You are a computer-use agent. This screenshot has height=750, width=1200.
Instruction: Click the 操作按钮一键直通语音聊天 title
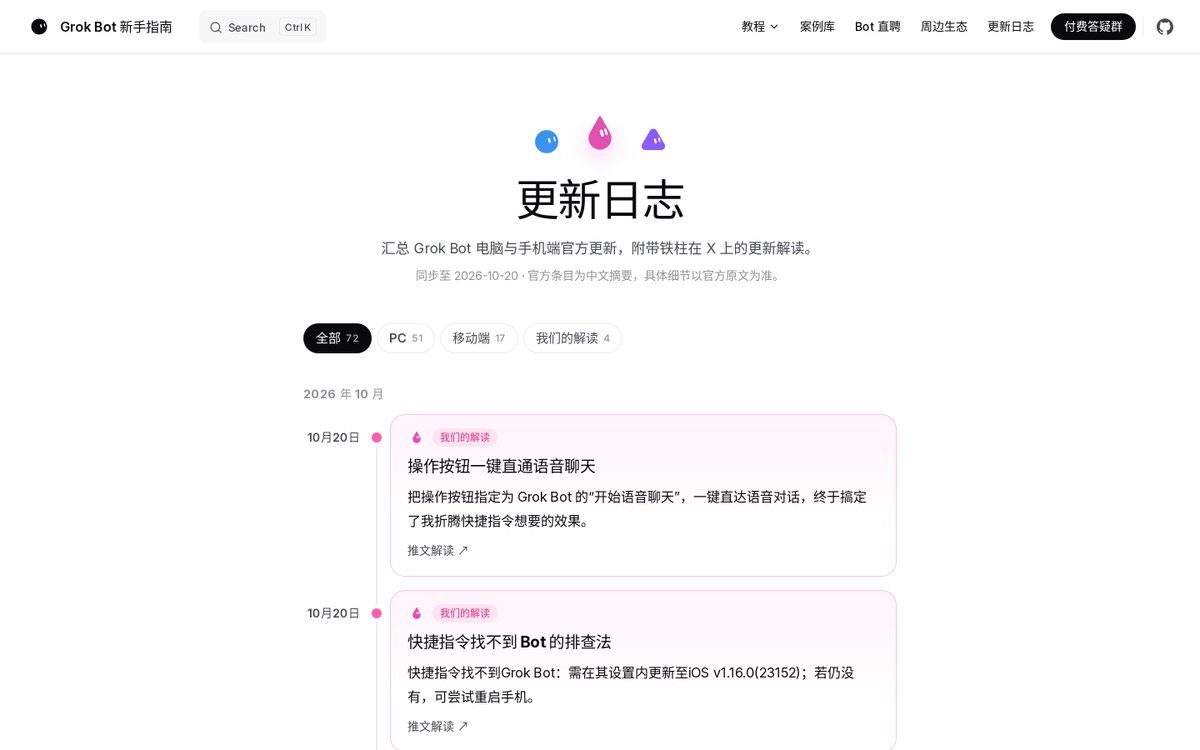502,466
